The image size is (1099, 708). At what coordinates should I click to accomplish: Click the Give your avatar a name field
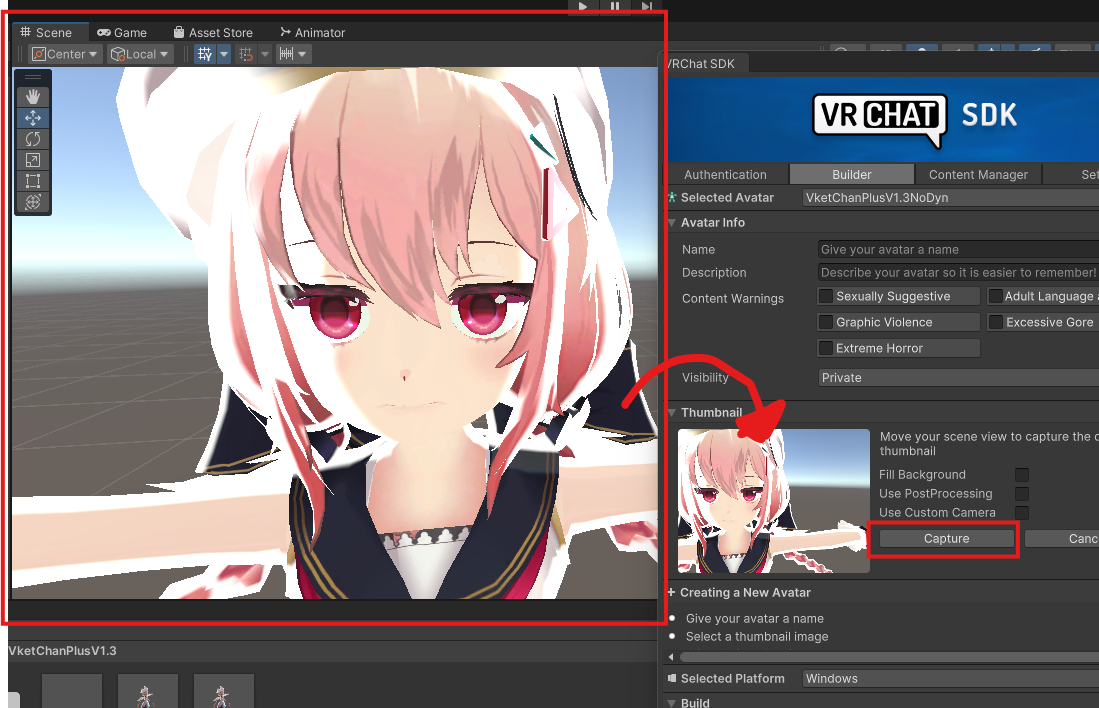tap(956, 249)
